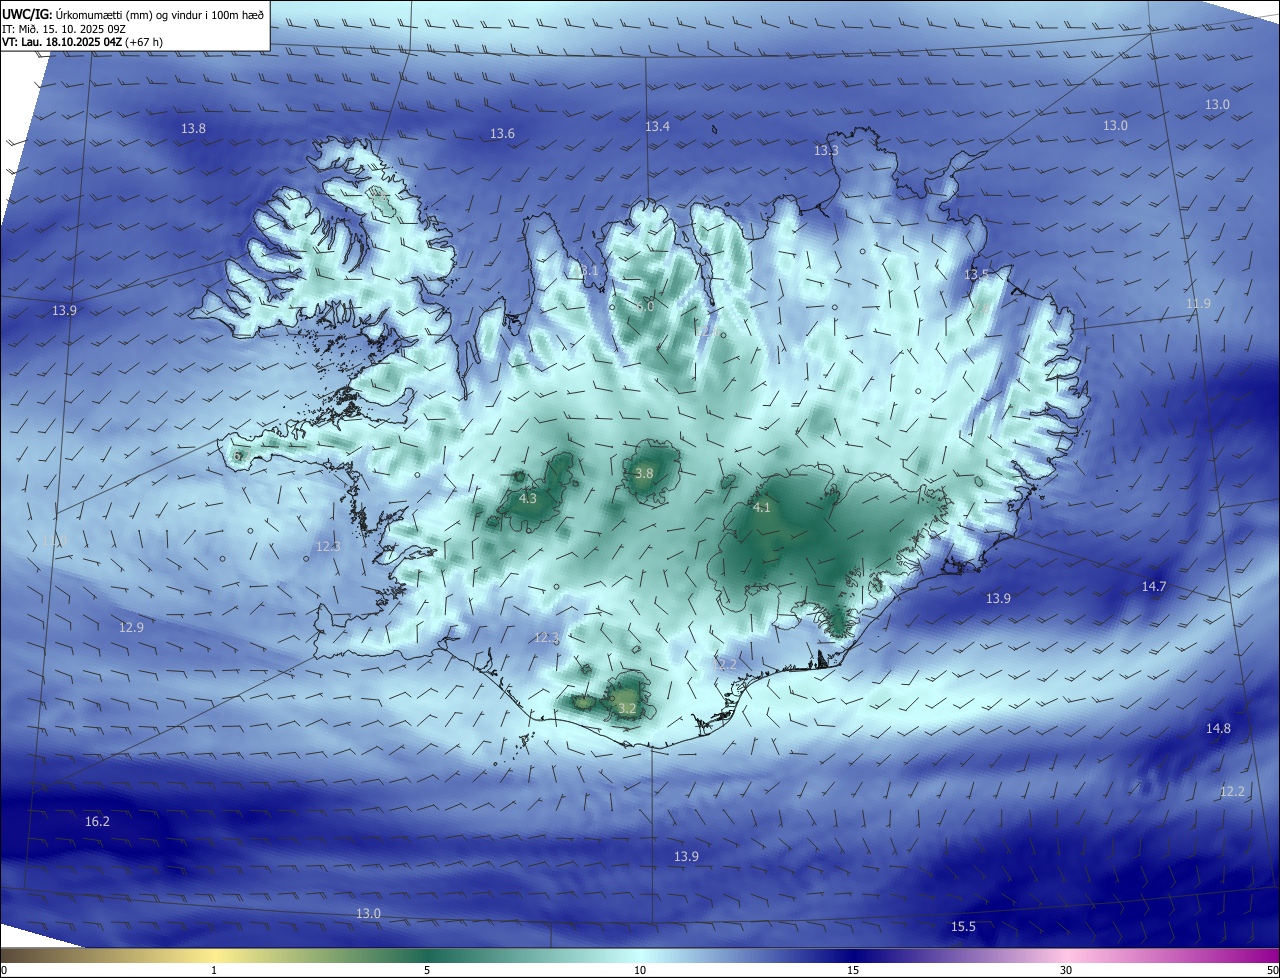Click the 'IT: Mið. 15. 10. 2025 09Z' line

63,29
